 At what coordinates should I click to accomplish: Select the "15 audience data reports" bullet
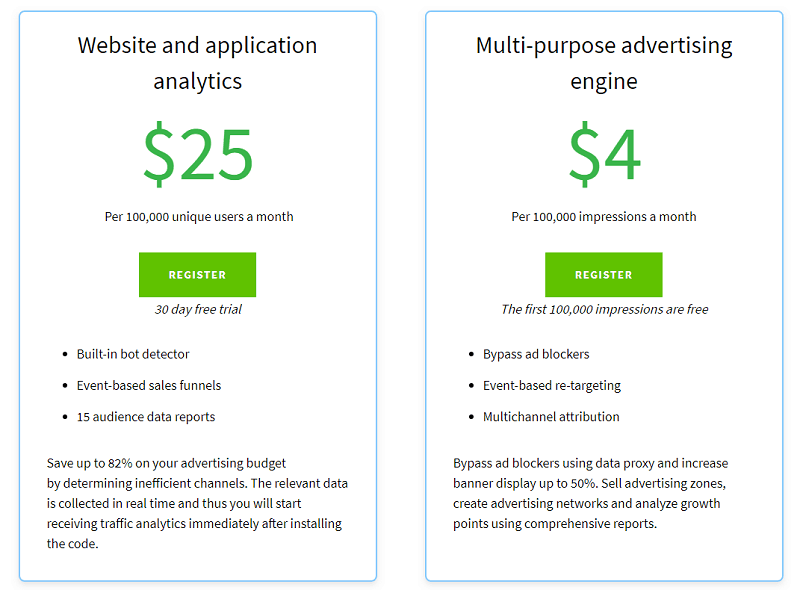[146, 417]
